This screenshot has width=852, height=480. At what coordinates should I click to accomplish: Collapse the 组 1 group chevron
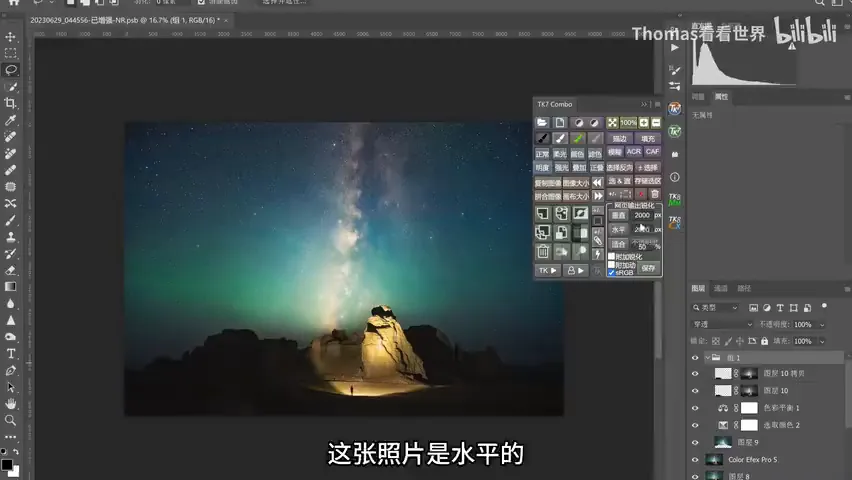click(x=707, y=358)
